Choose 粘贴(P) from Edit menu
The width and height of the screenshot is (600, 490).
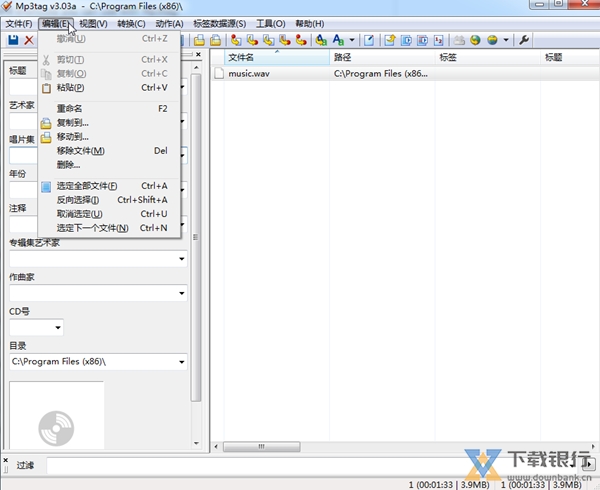(109, 88)
